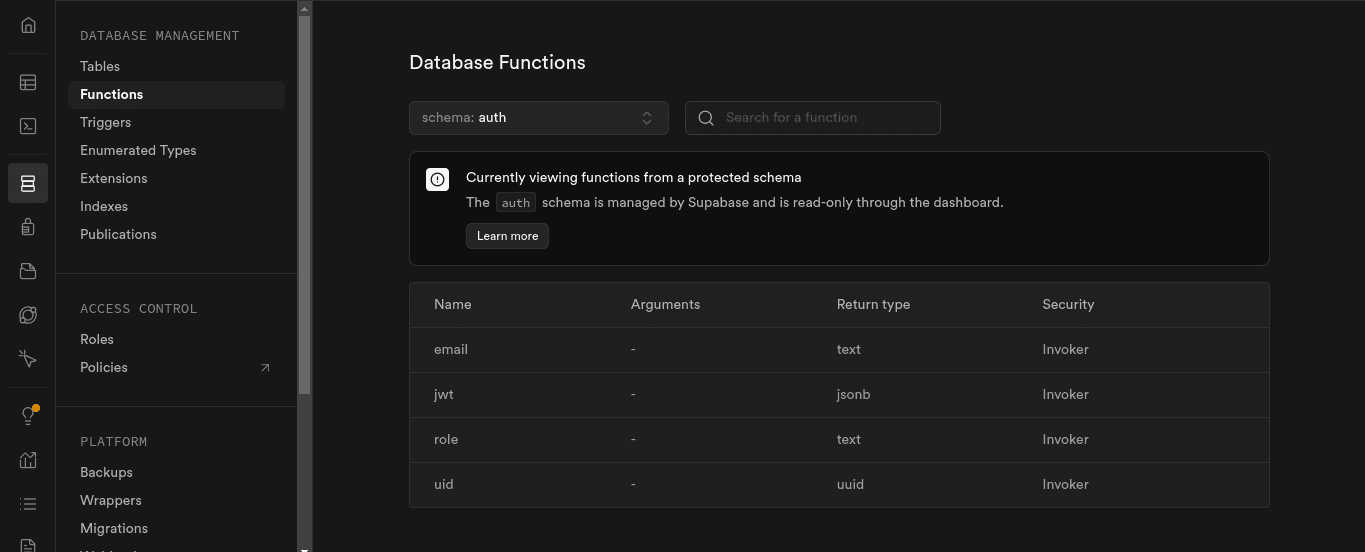Click the Database Functions heading
Screen dimensions: 1365x552
pos(498,63)
